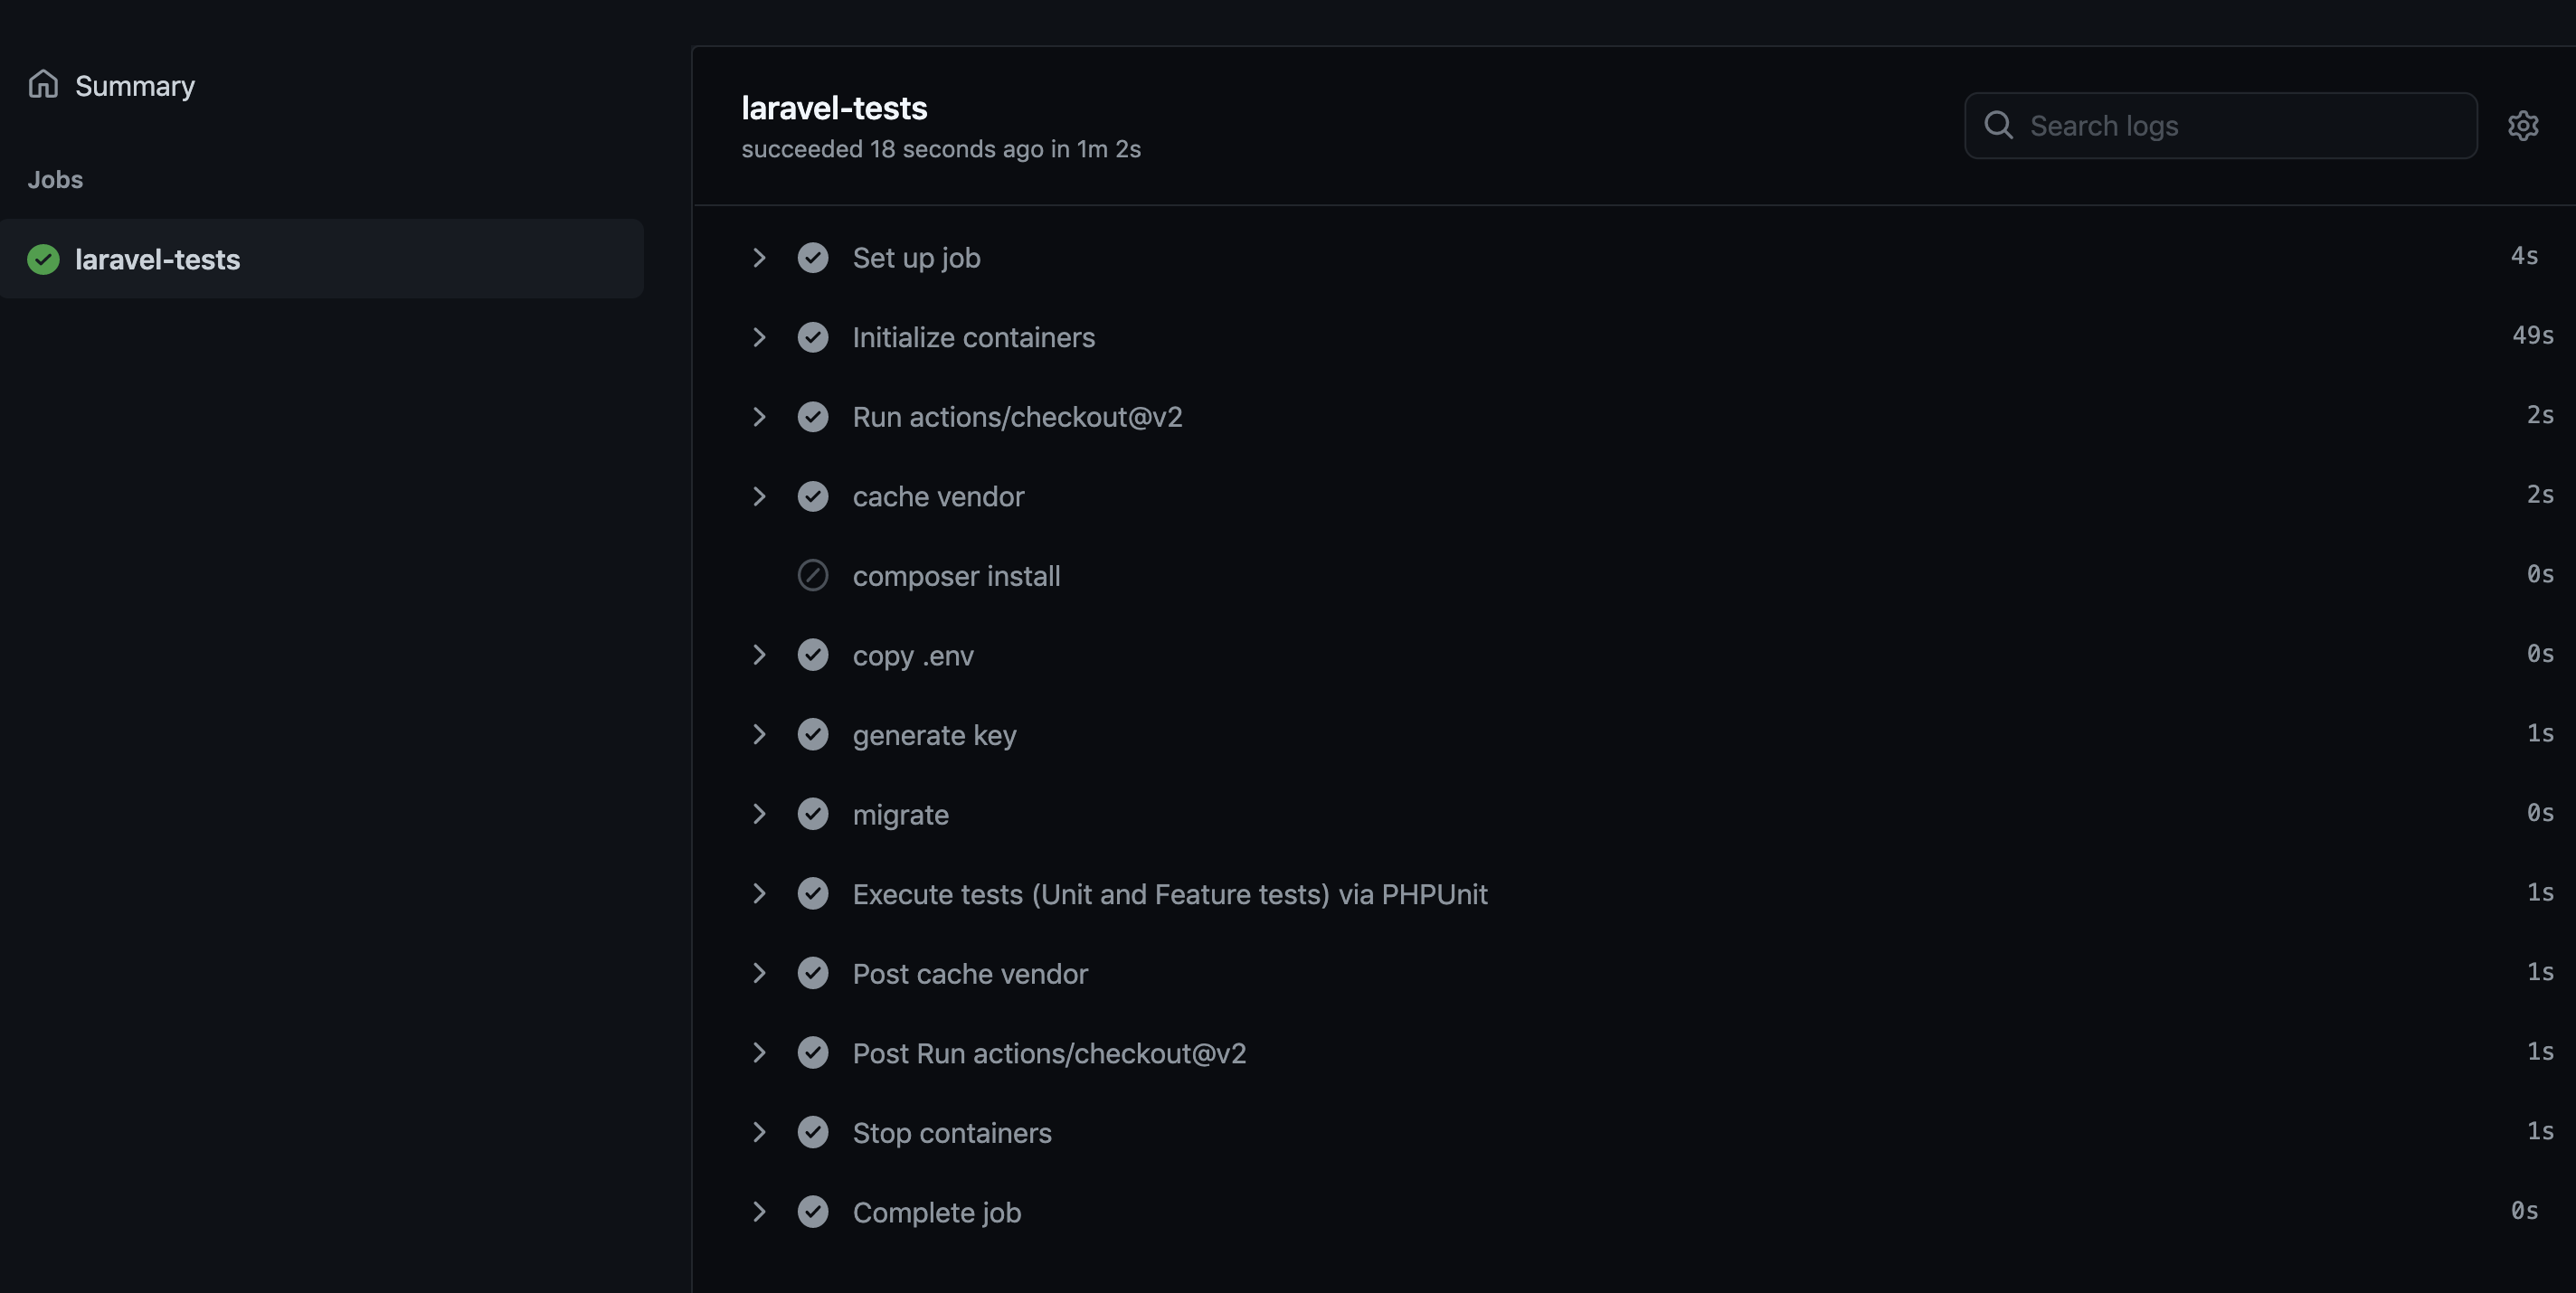Expand the Initialize containers step chevron
The image size is (2576, 1293).
(x=759, y=338)
